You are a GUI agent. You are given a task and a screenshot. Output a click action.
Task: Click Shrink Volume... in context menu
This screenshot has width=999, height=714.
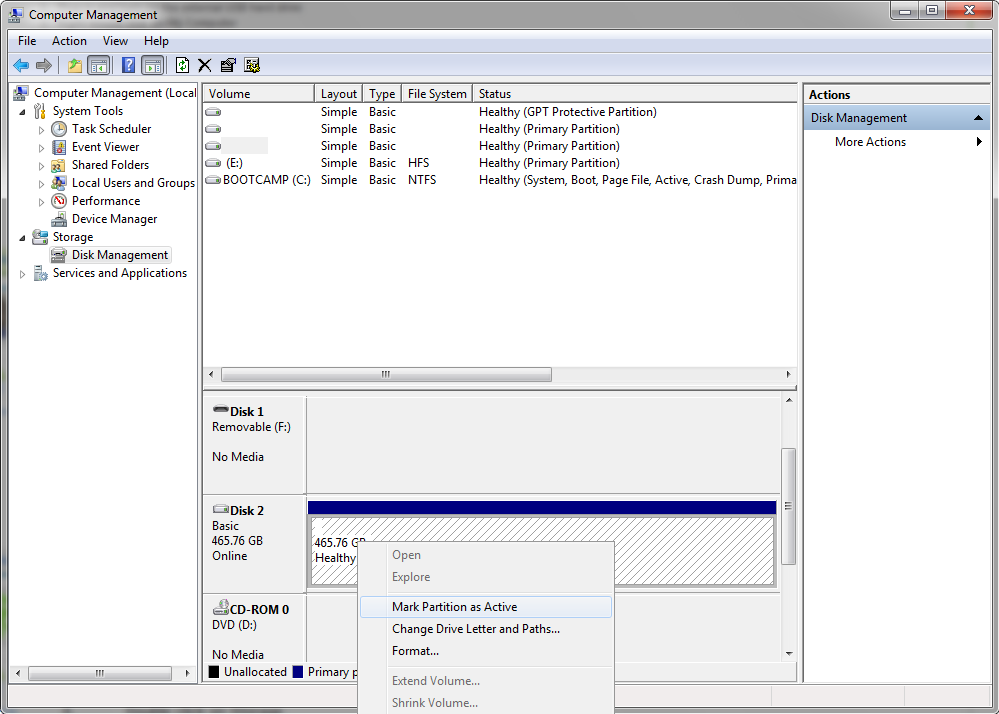click(485, 703)
